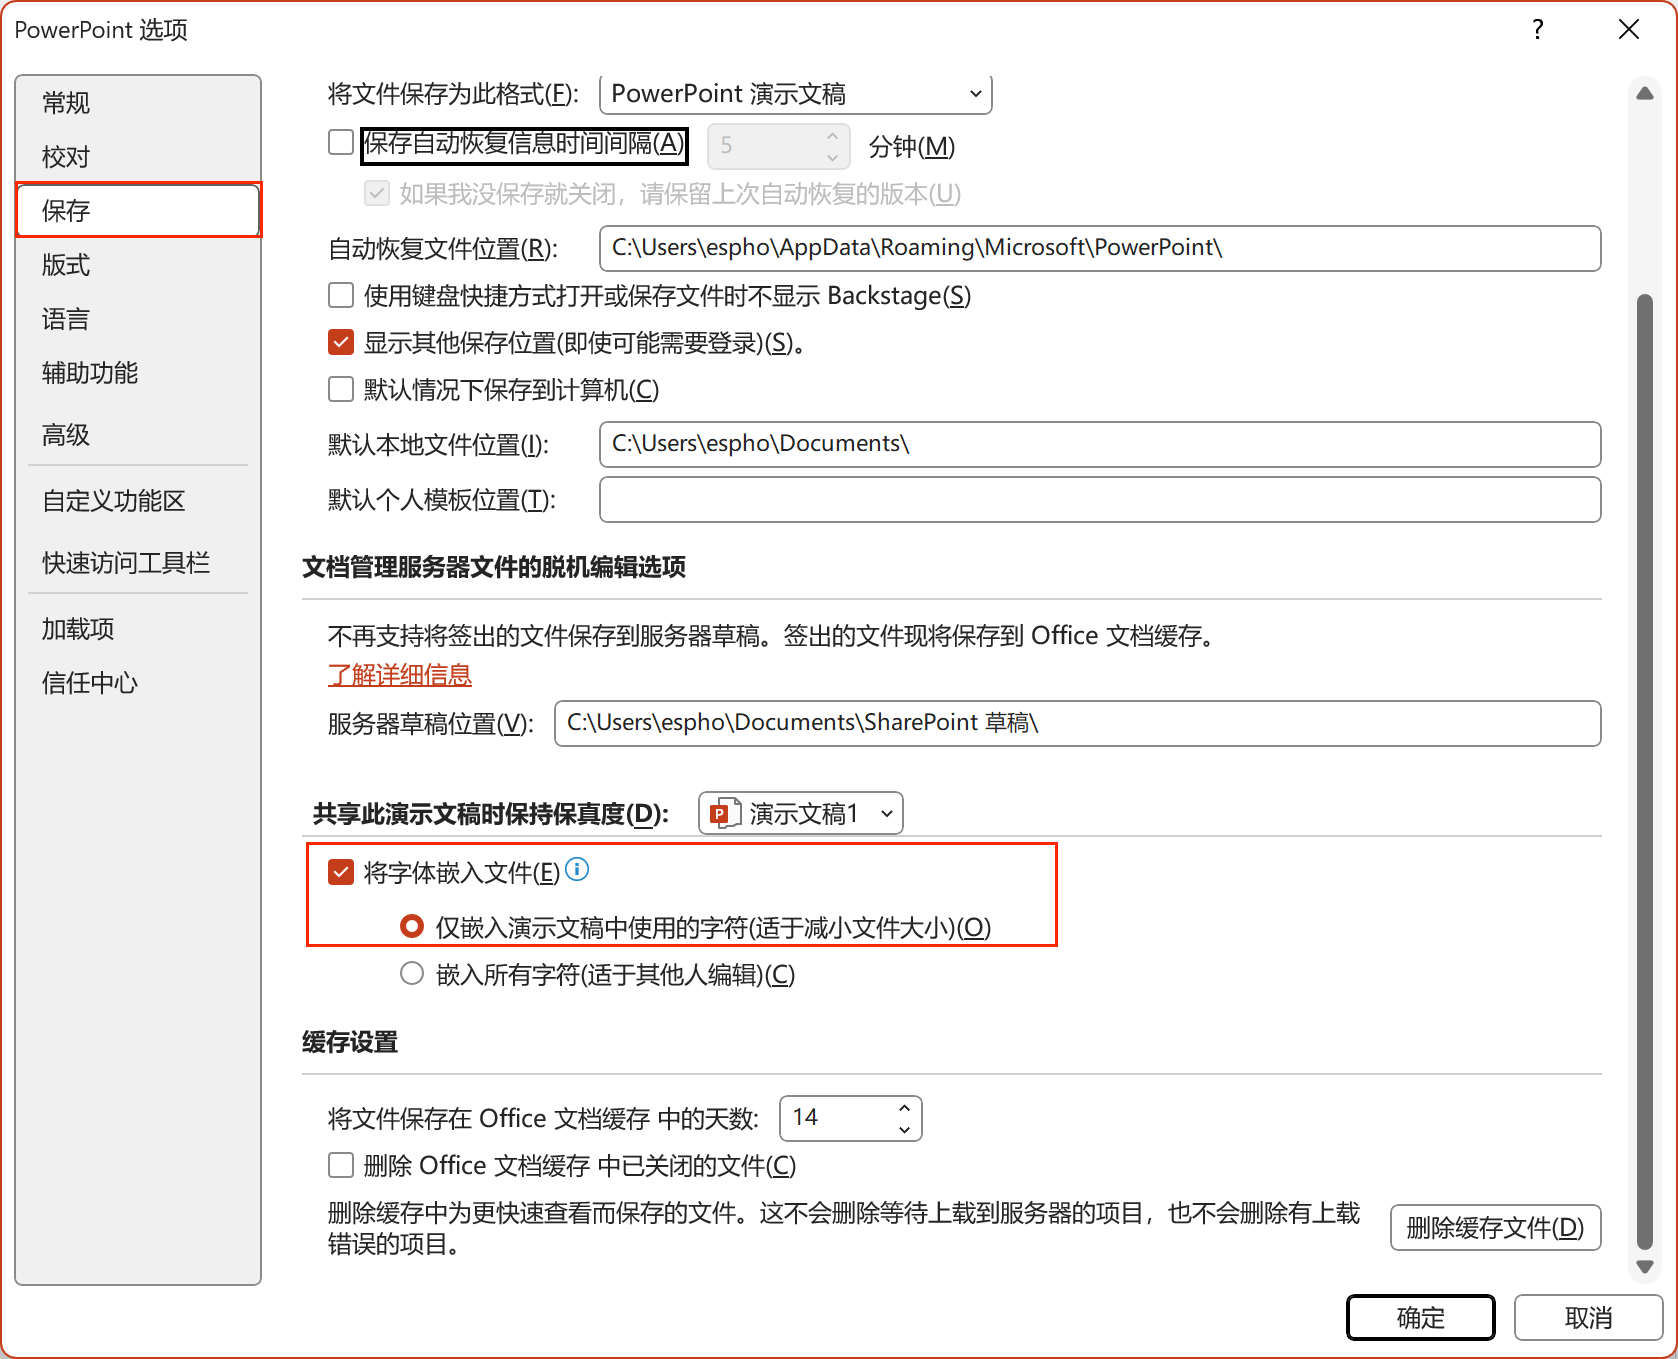Viewport: 1678px width, 1359px height.
Task: Open 自定义功能区 category
Action: coord(138,500)
